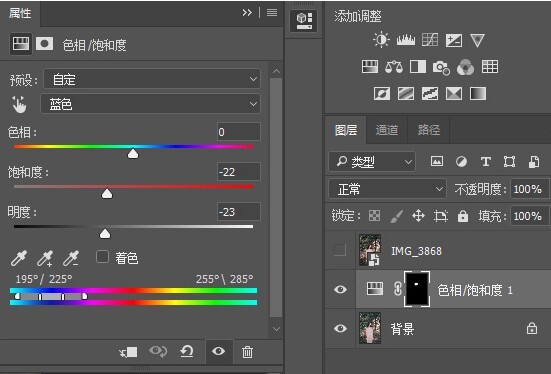Image resolution: width=551 pixels, height=374 pixels.
Task: Select the subtract-from-sample eyedropper
Action: [71, 258]
